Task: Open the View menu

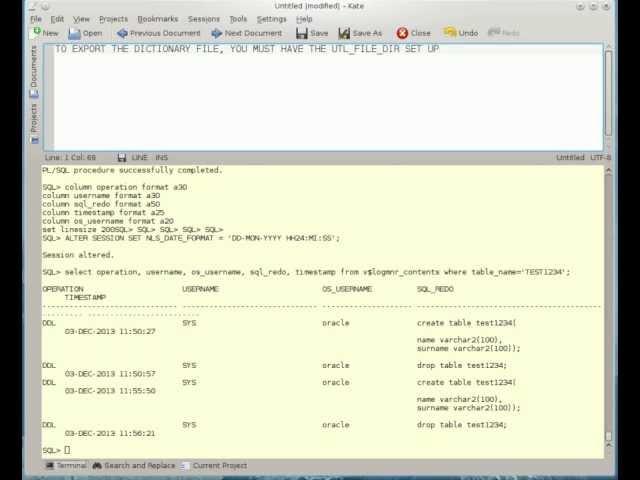Action: click(81, 19)
